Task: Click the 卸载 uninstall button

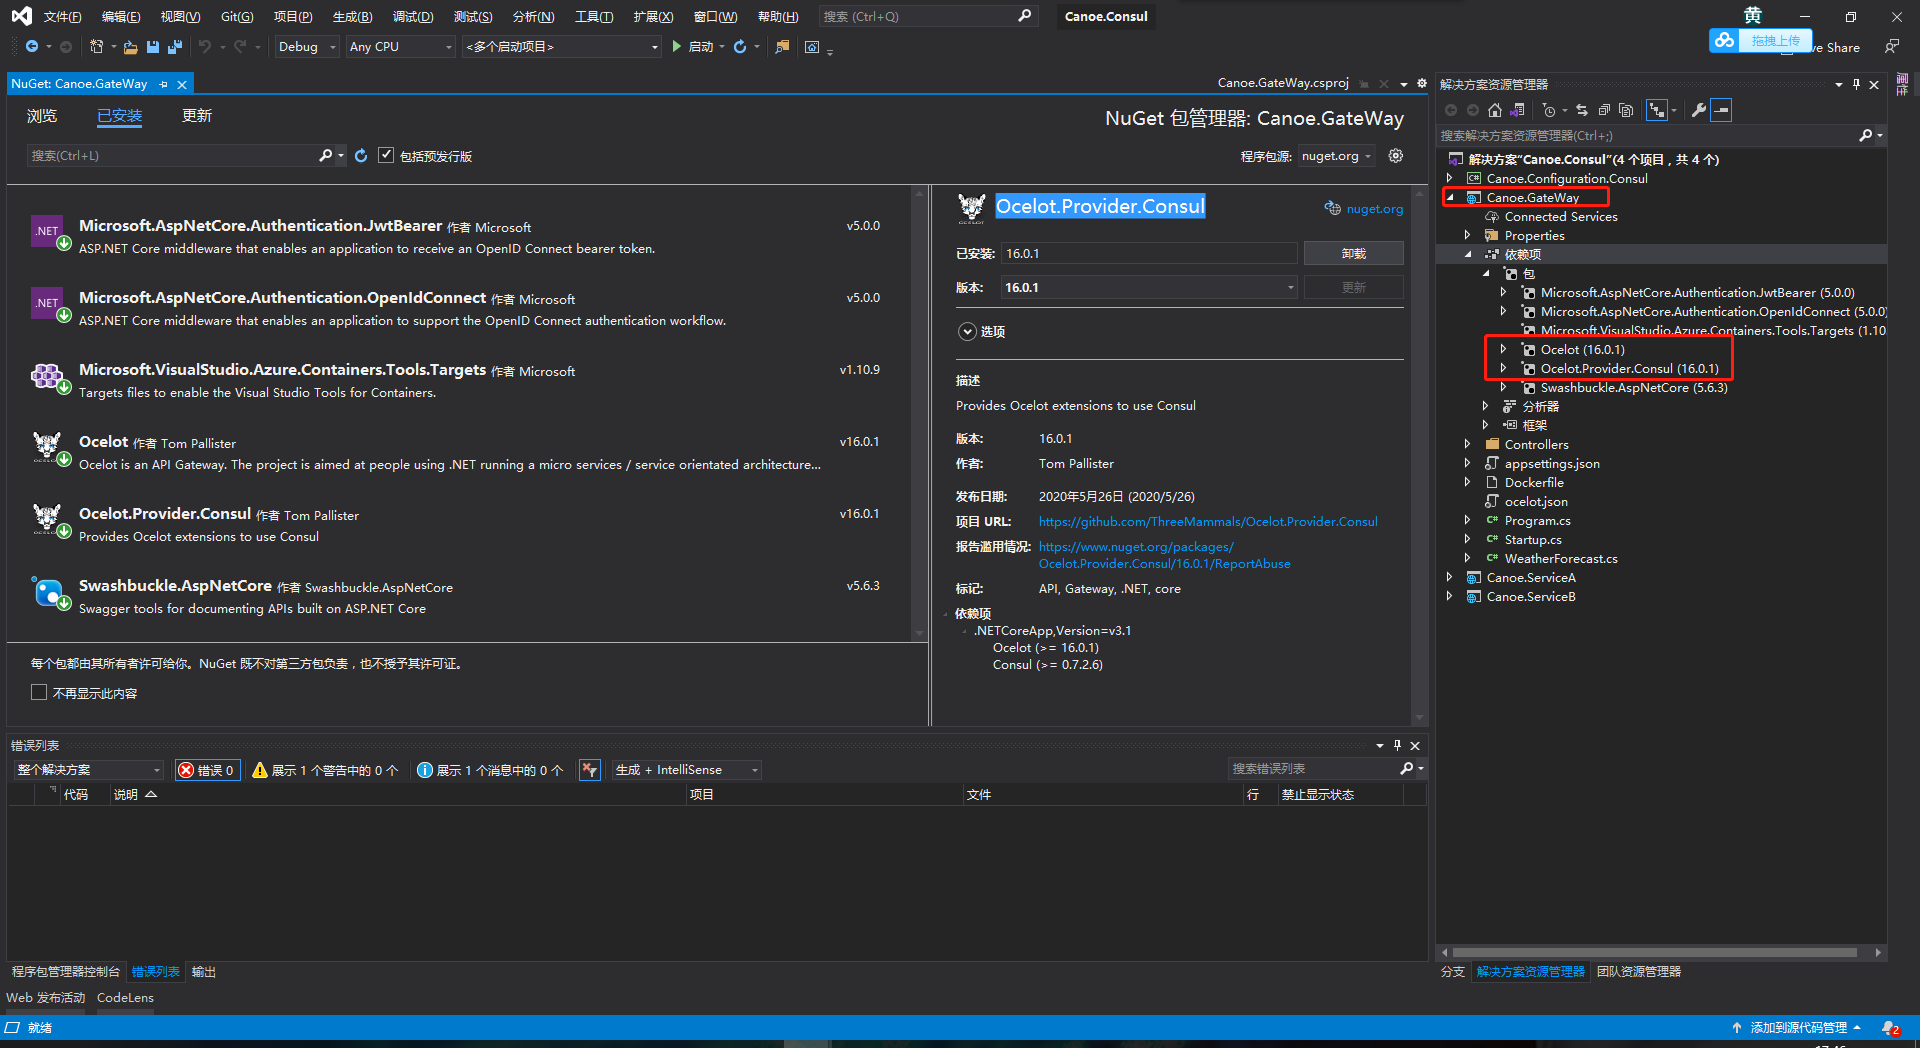Action: click(x=1353, y=254)
